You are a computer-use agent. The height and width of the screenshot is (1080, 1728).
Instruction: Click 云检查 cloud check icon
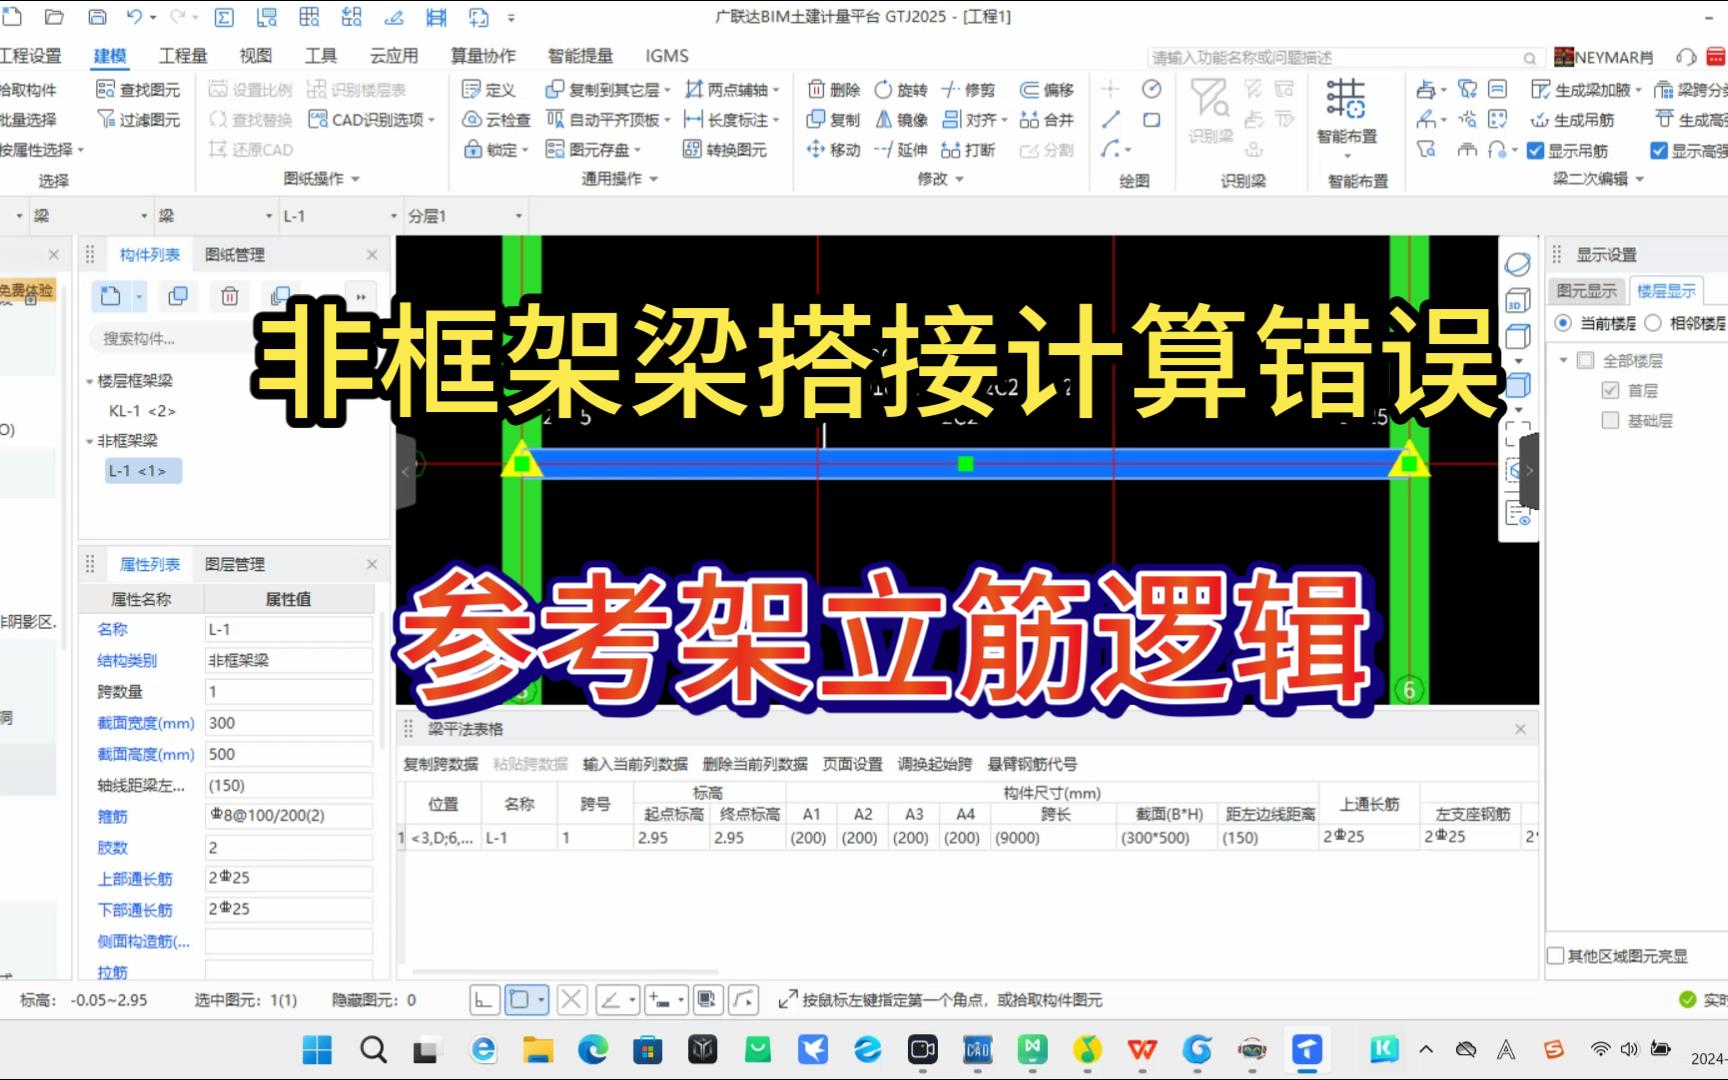coord(496,120)
